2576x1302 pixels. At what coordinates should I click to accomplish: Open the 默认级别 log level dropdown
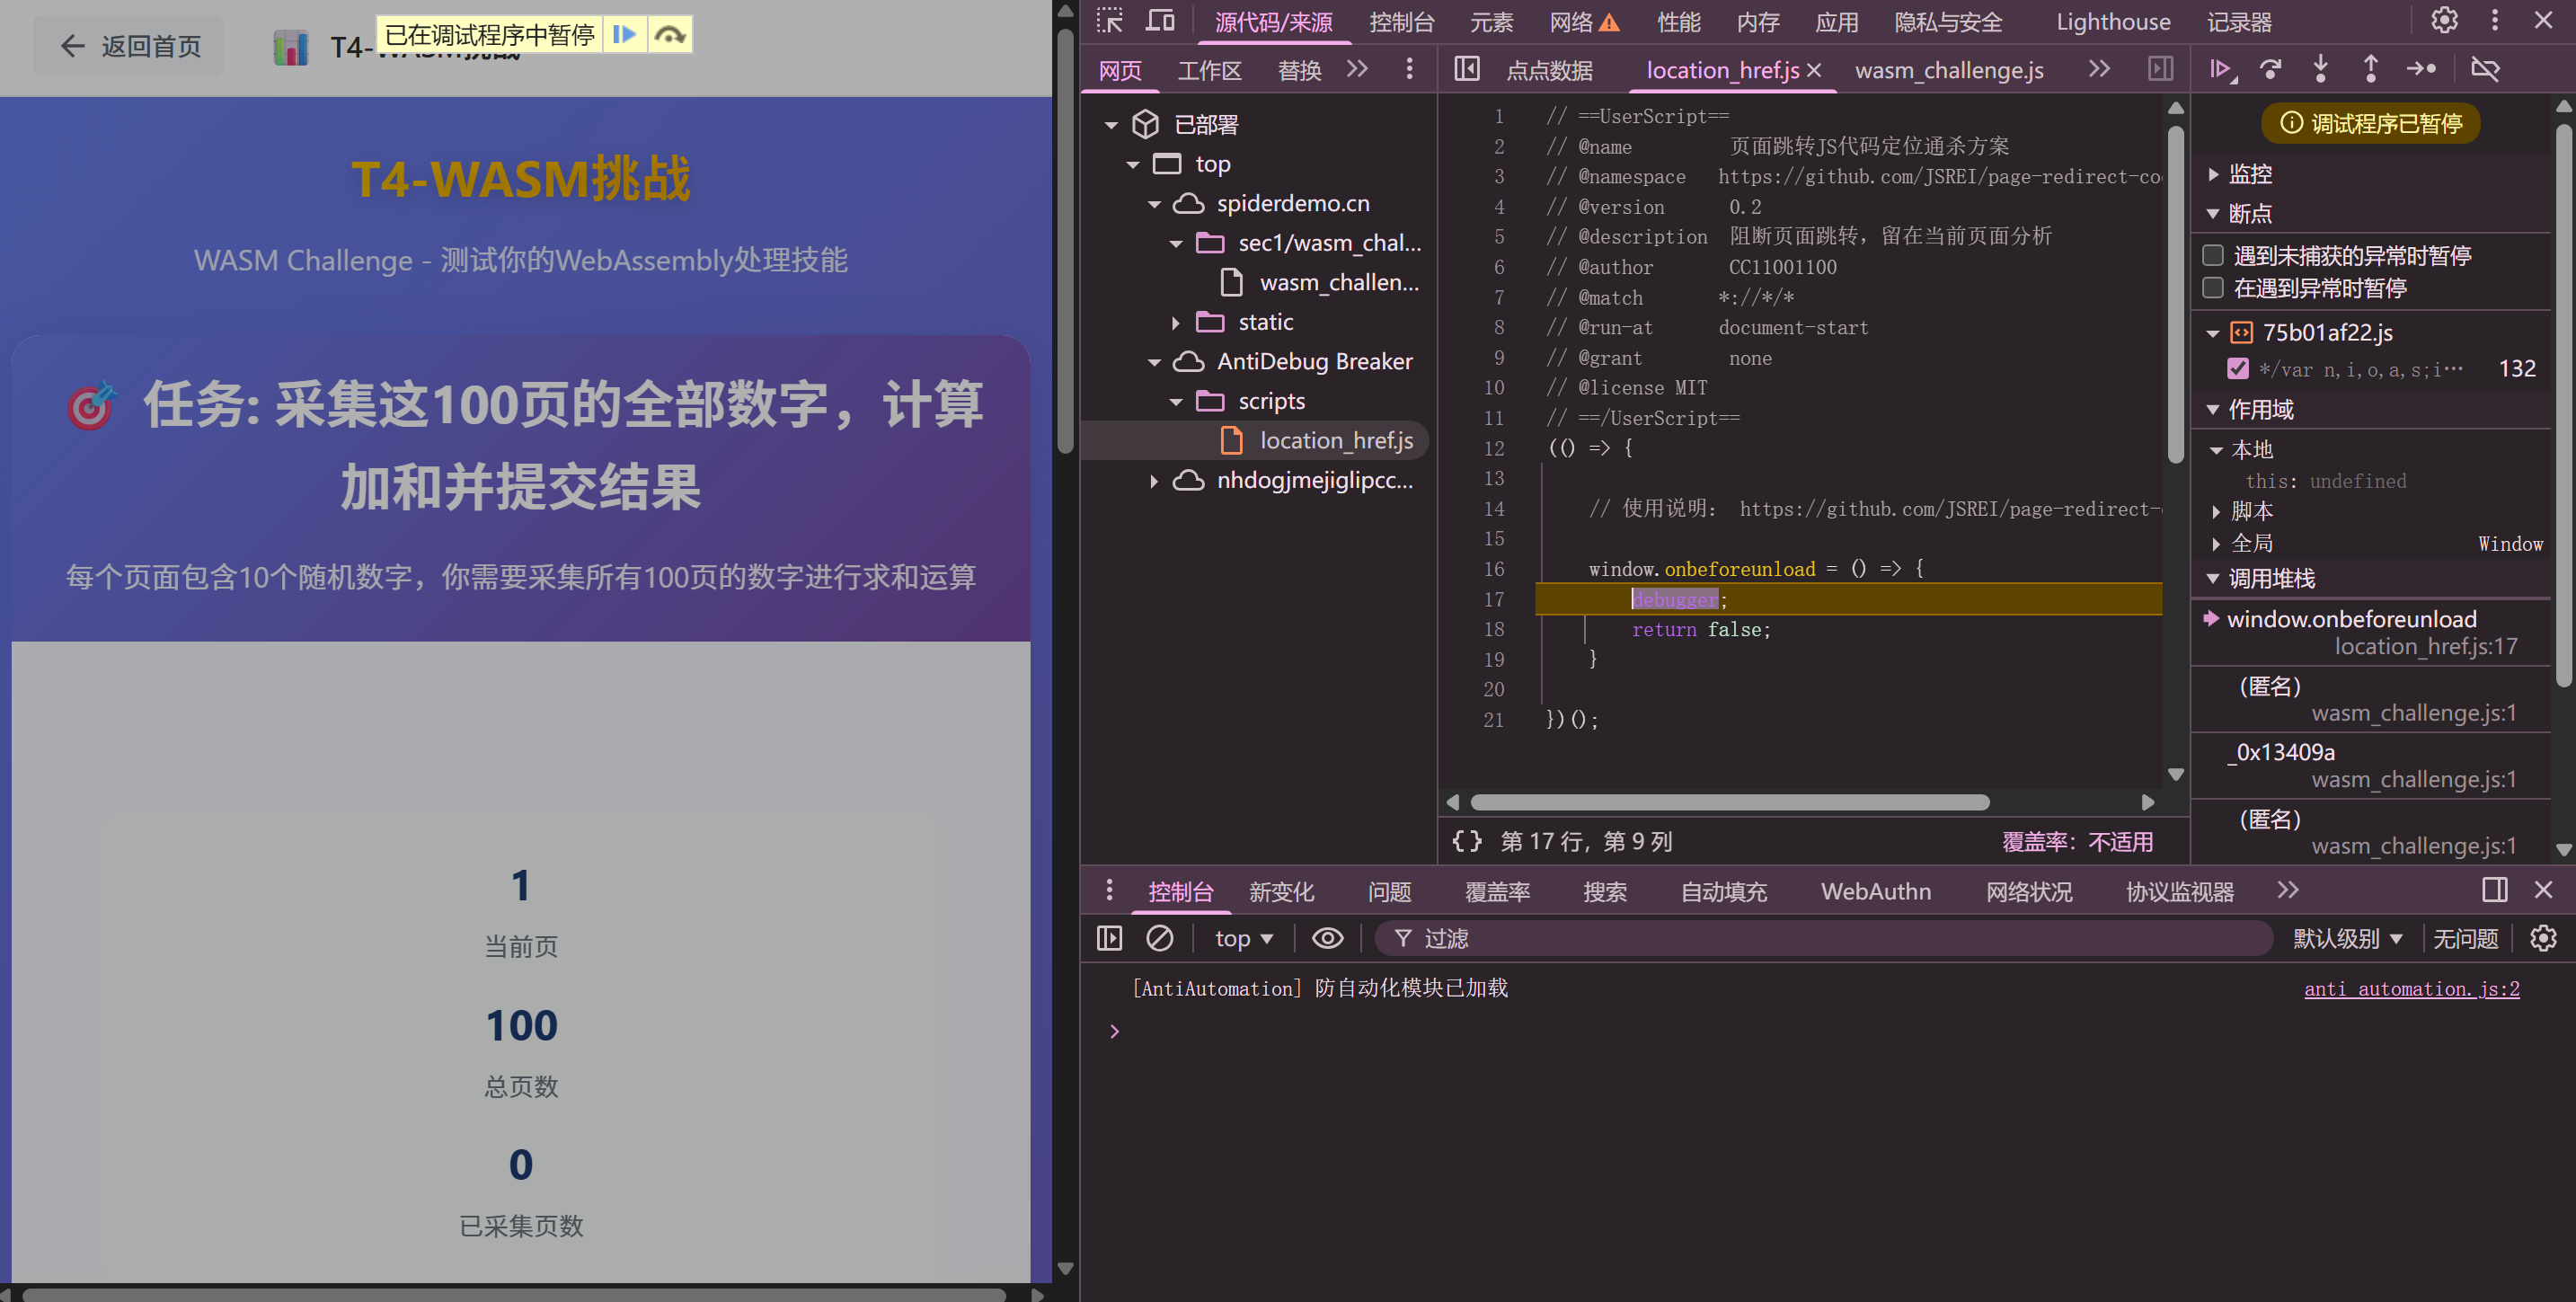pos(2346,938)
